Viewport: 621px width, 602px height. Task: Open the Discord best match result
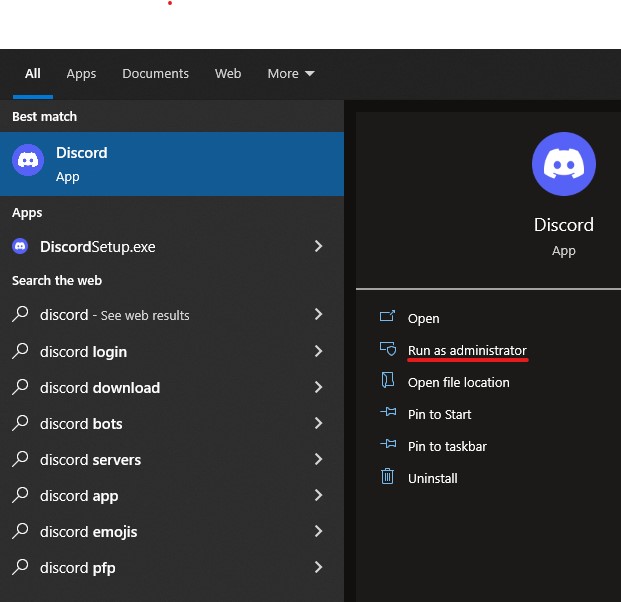[x=172, y=164]
